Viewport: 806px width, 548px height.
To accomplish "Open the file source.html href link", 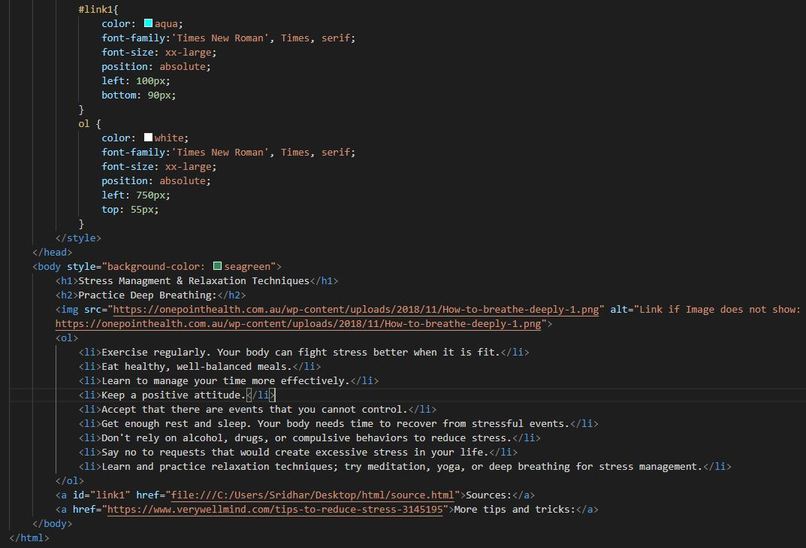I will 313,495.
